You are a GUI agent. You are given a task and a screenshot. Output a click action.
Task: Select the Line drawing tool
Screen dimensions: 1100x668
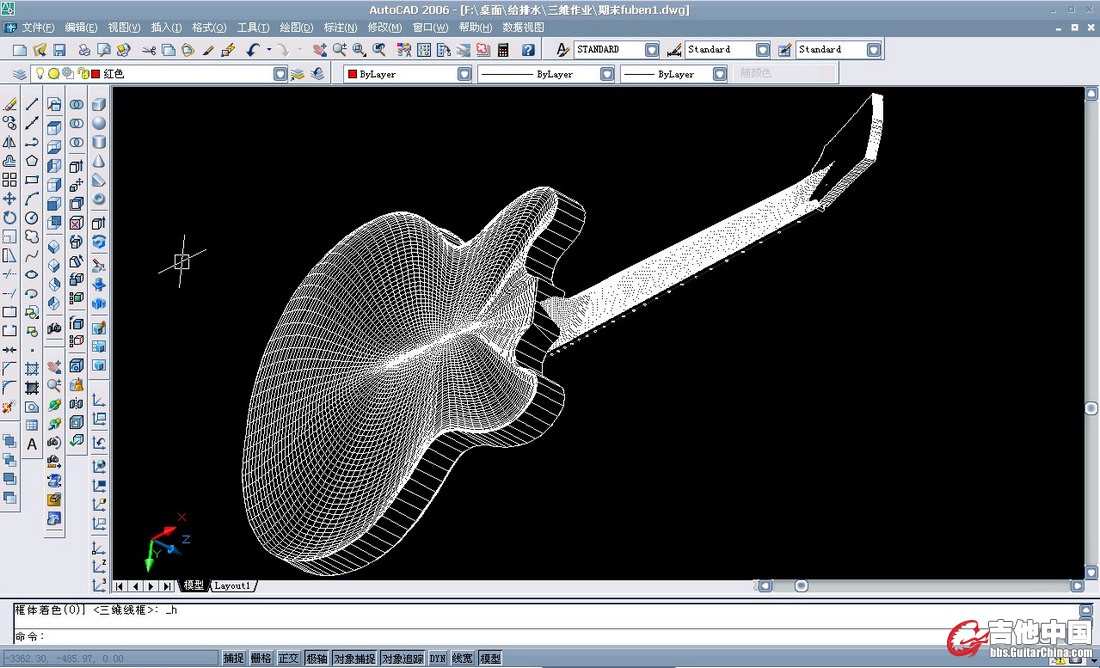(x=32, y=104)
